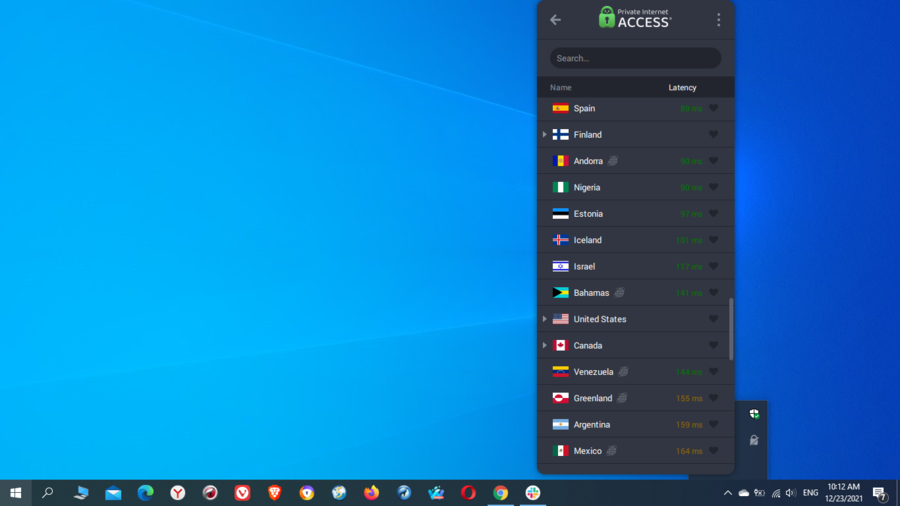Favorite Finland with its heart icon
The width and height of the screenshot is (900, 506).
[713, 134]
